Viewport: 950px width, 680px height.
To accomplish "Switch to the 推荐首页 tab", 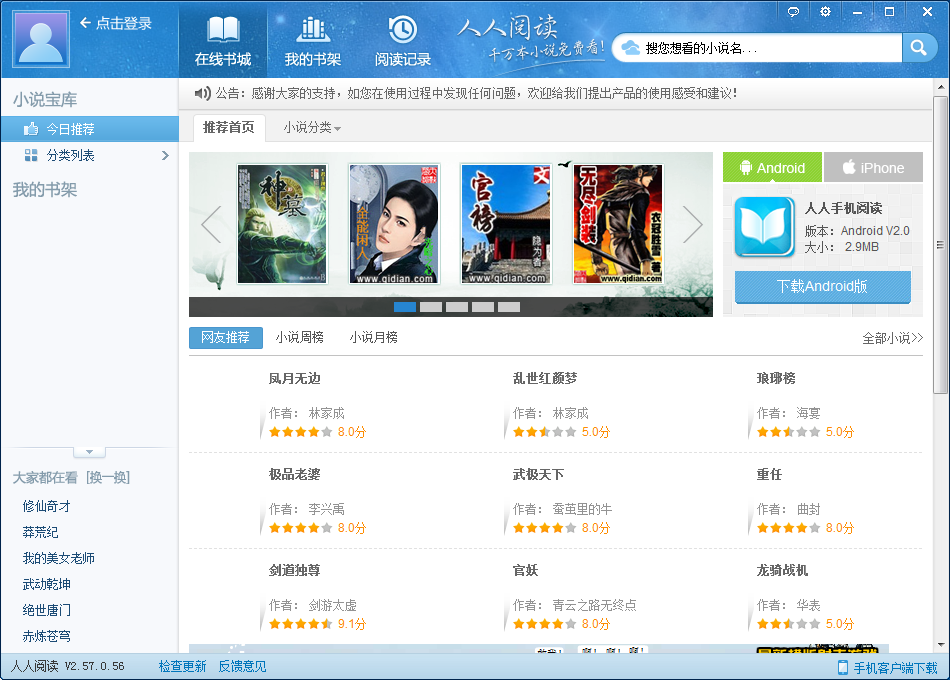I will [229, 128].
